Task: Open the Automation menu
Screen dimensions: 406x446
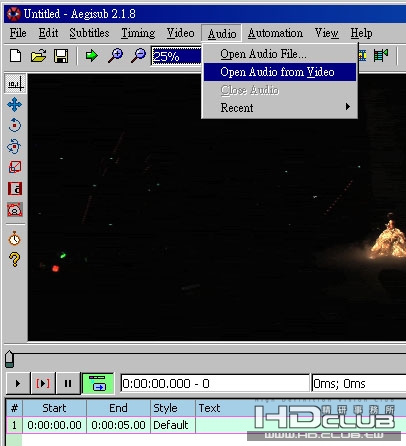Action: [x=275, y=33]
